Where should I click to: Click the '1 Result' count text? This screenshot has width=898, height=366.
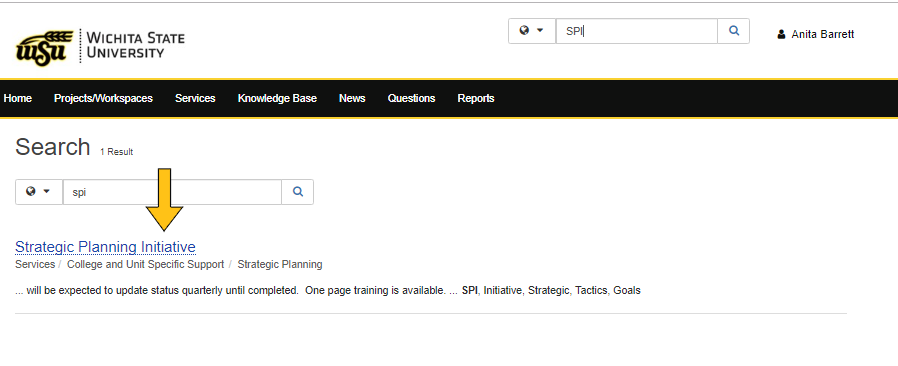click(x=117, y=152)
